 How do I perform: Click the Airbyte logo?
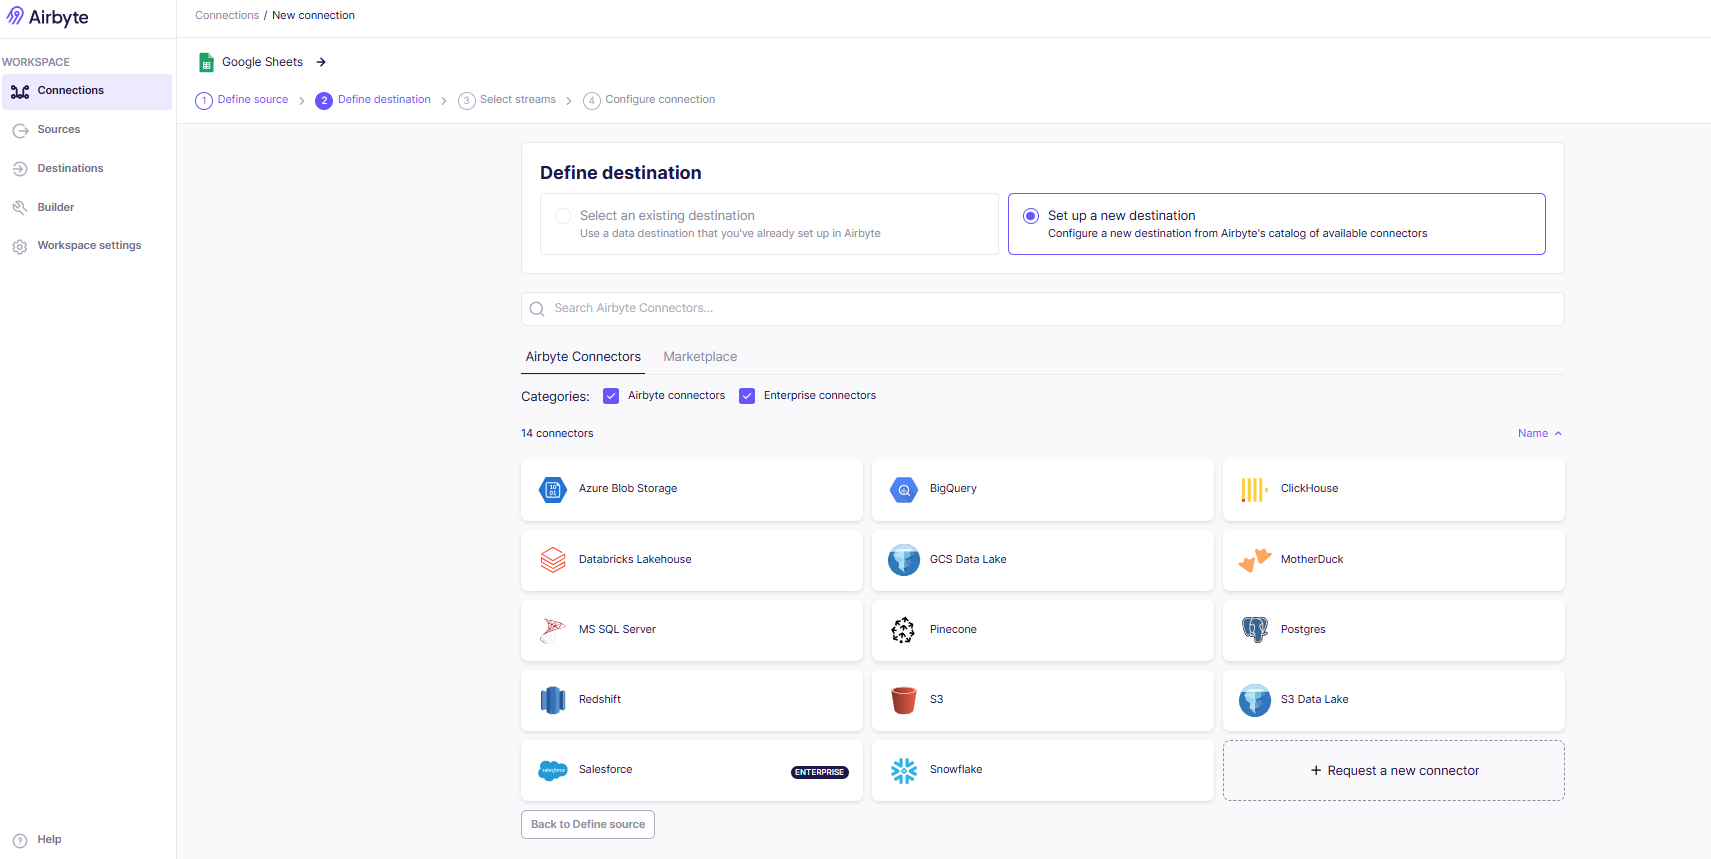(x=47, y=17)
